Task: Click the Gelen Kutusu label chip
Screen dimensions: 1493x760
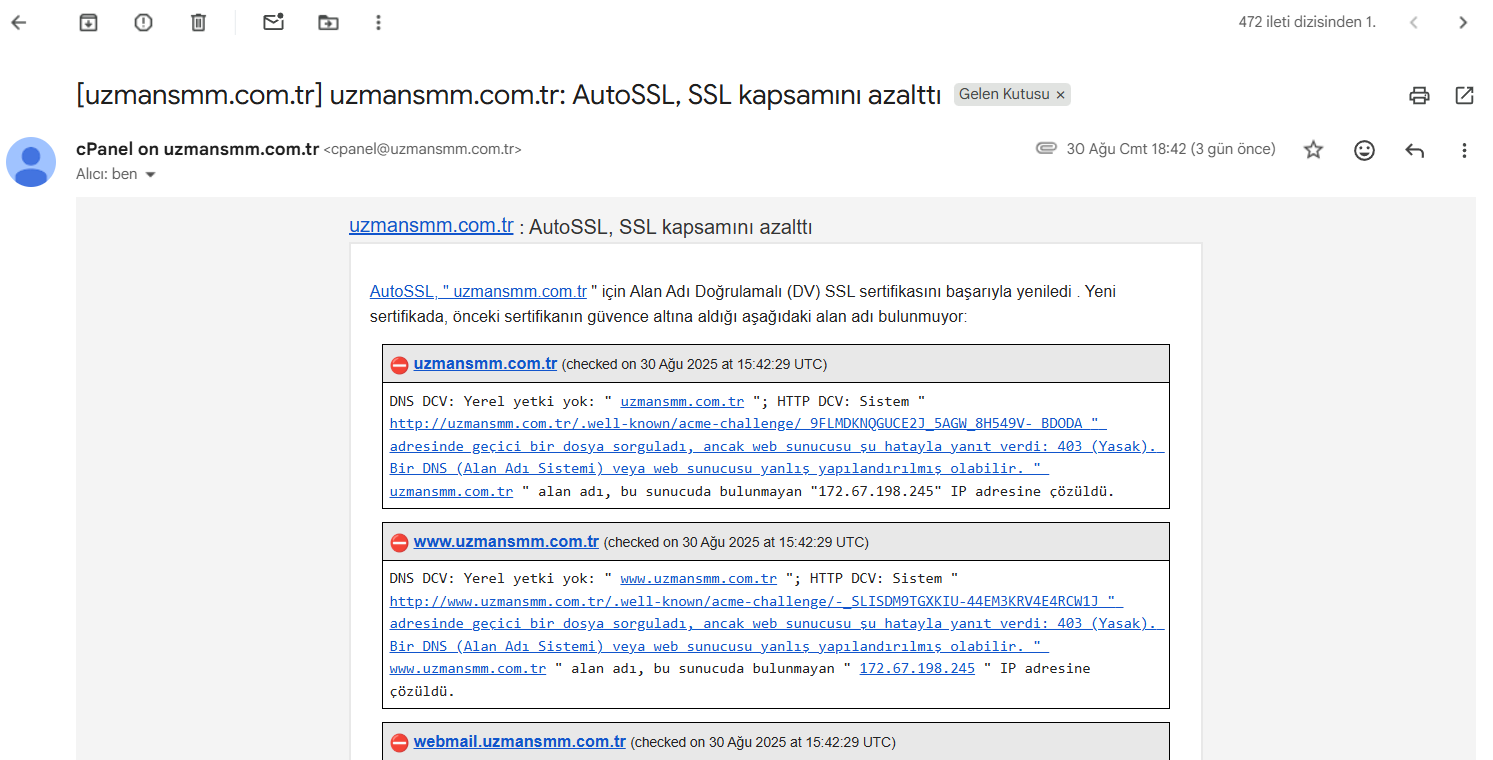Action: (1004, 94)
